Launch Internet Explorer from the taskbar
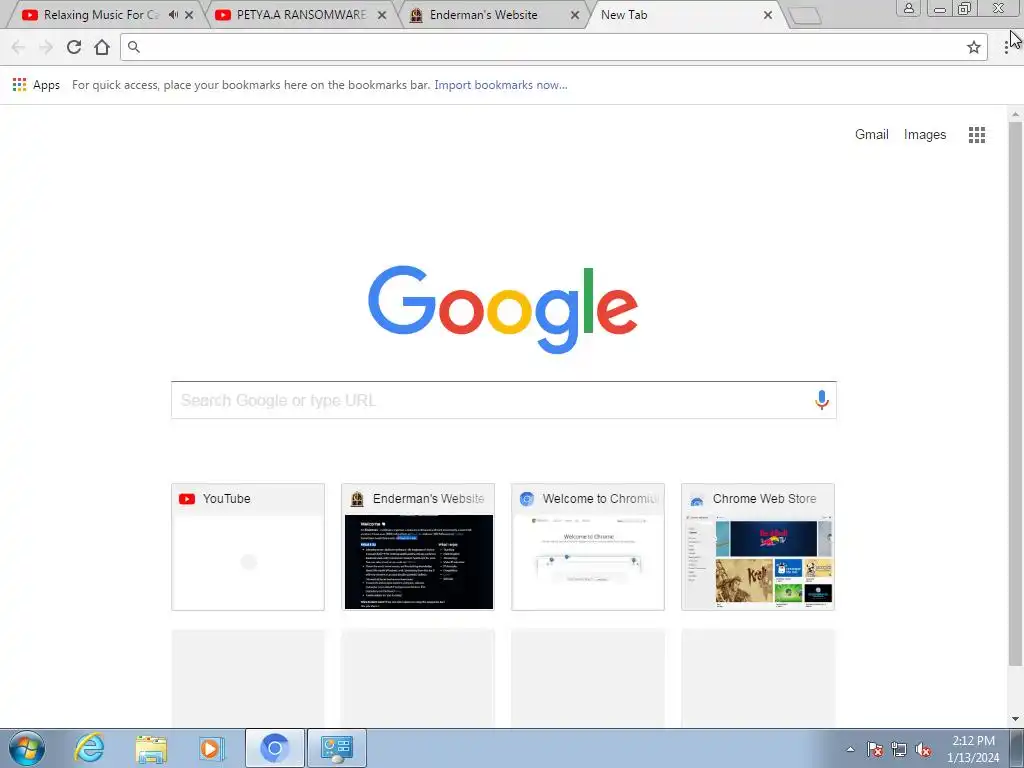 pyautogui.click(x=89, y=748)
